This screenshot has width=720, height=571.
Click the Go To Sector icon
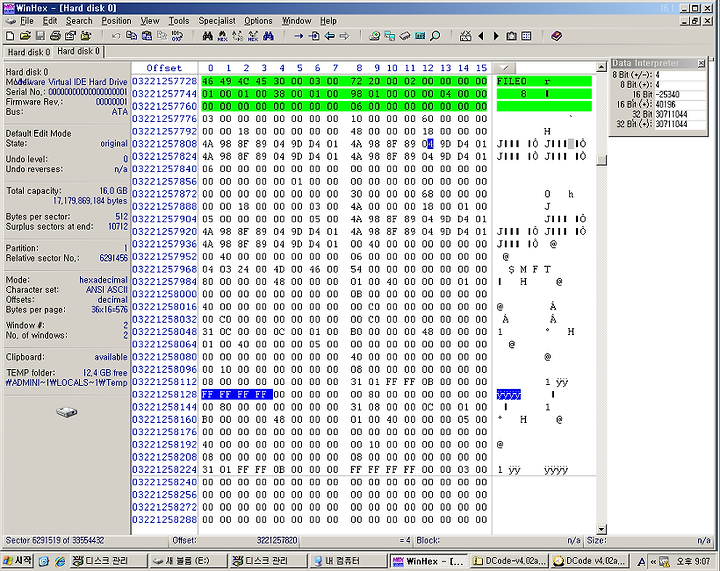tap(314, 36)
